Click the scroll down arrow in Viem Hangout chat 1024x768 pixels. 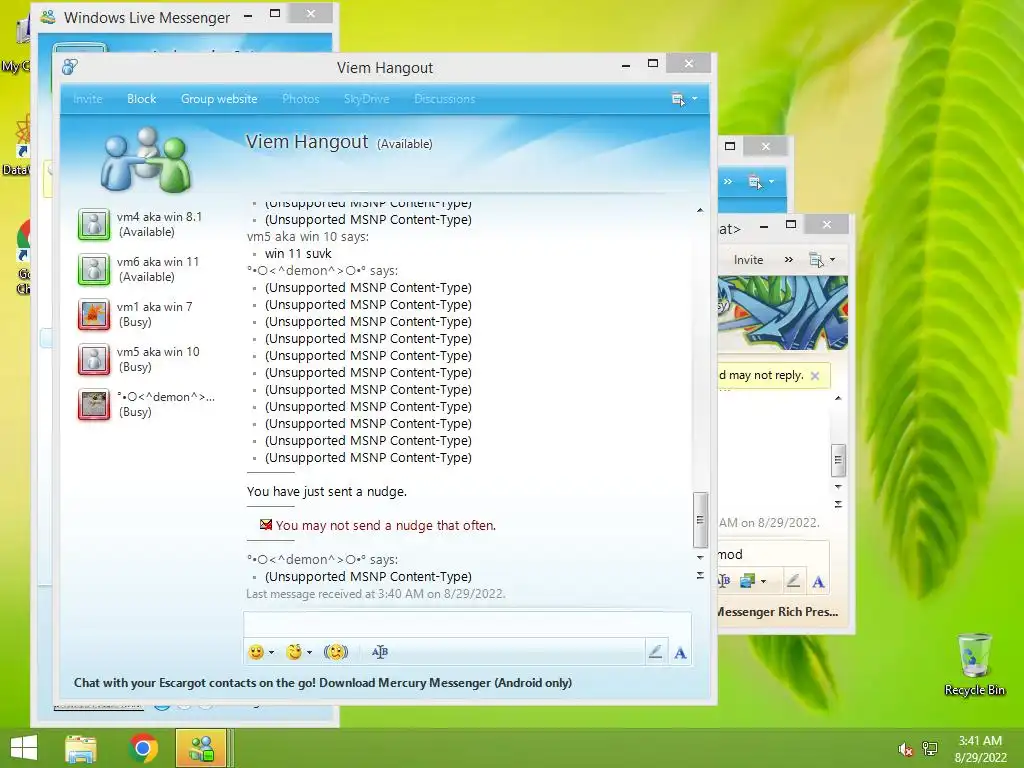click(700, 558)
